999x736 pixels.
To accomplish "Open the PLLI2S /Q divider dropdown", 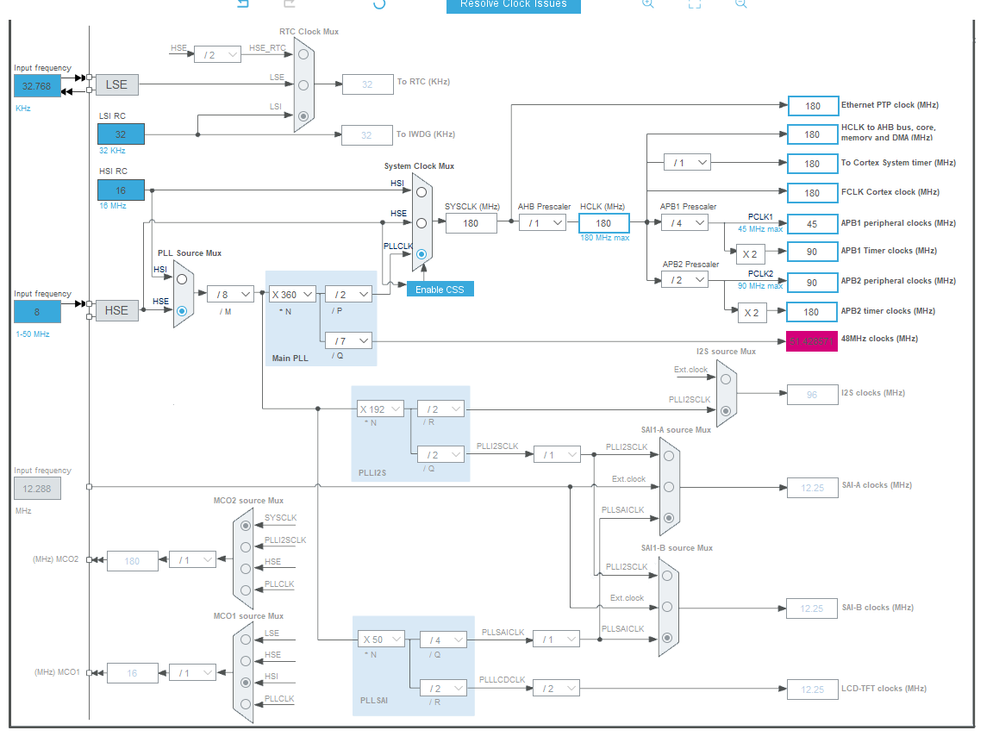I will [441, 455].
